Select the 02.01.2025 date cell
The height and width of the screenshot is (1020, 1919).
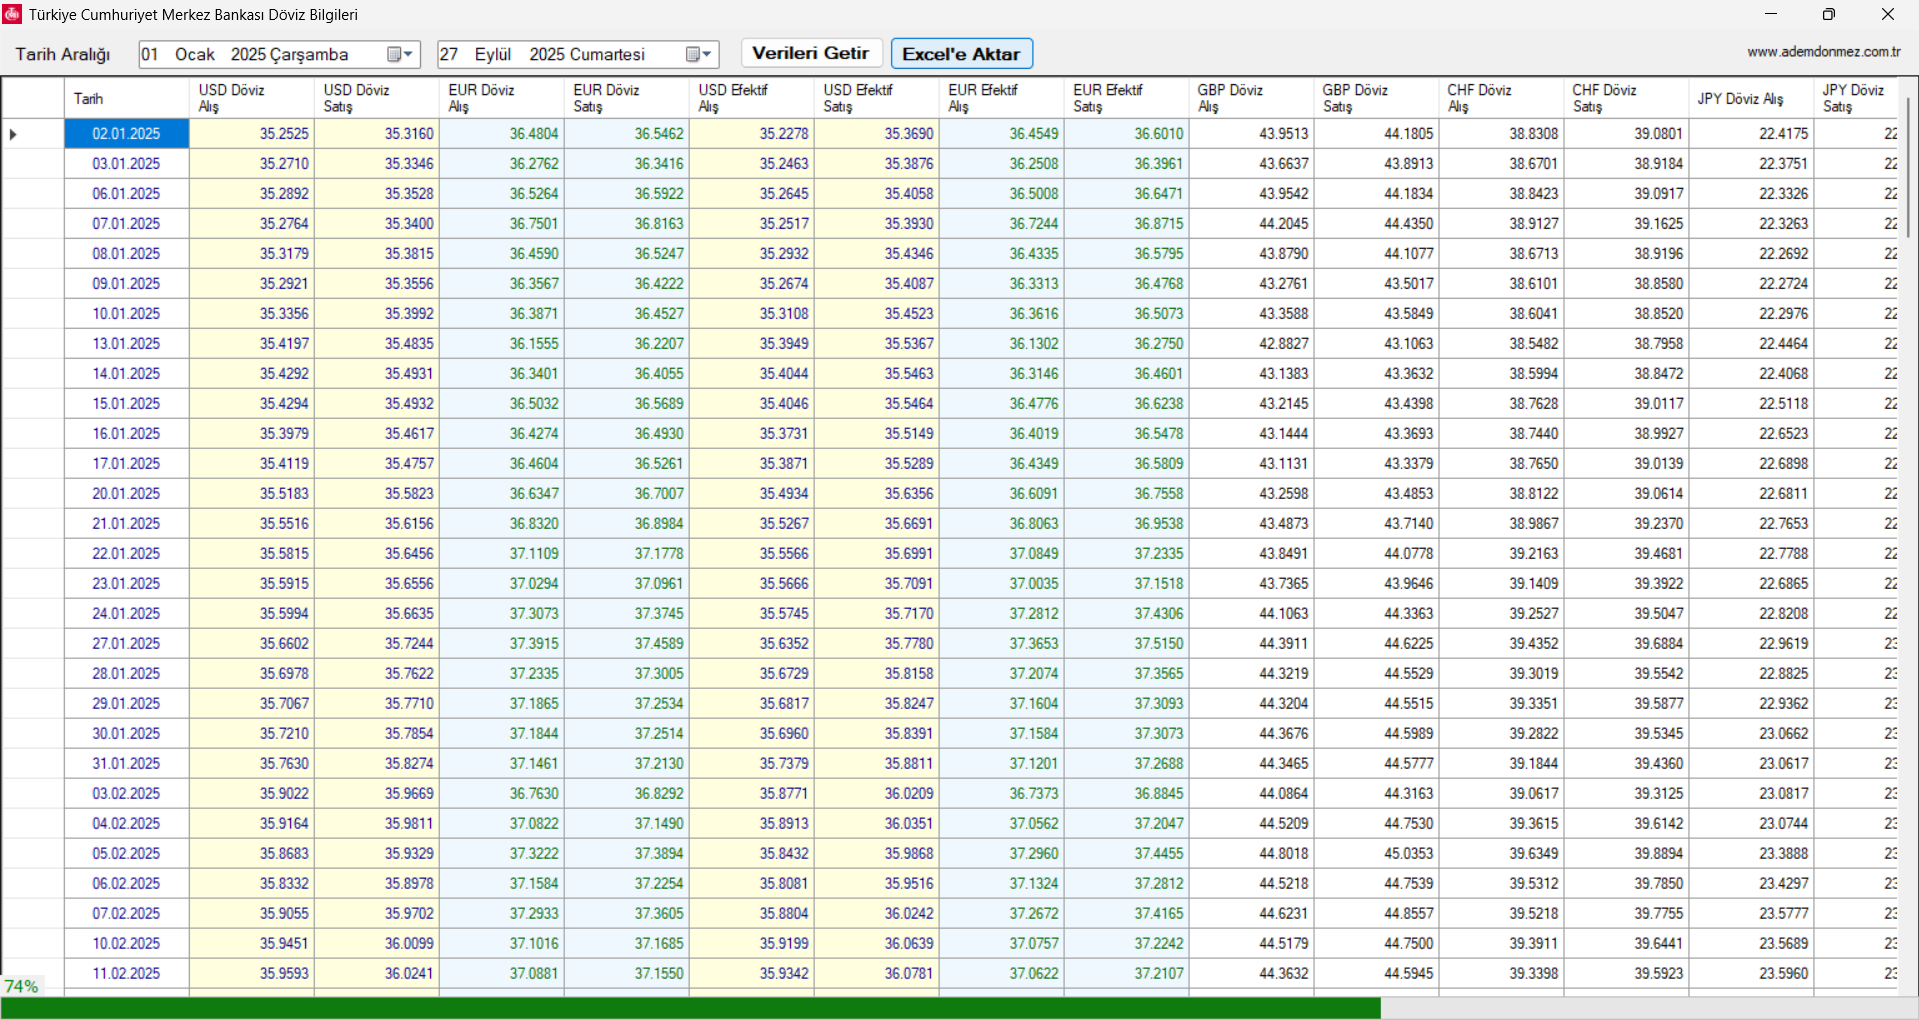[x=126, y=134]
